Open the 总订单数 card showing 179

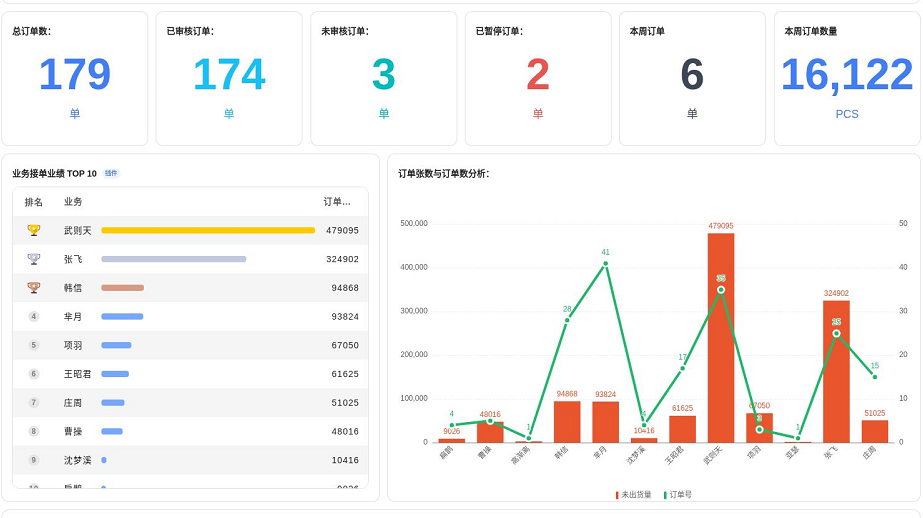(x=75, y=78)
